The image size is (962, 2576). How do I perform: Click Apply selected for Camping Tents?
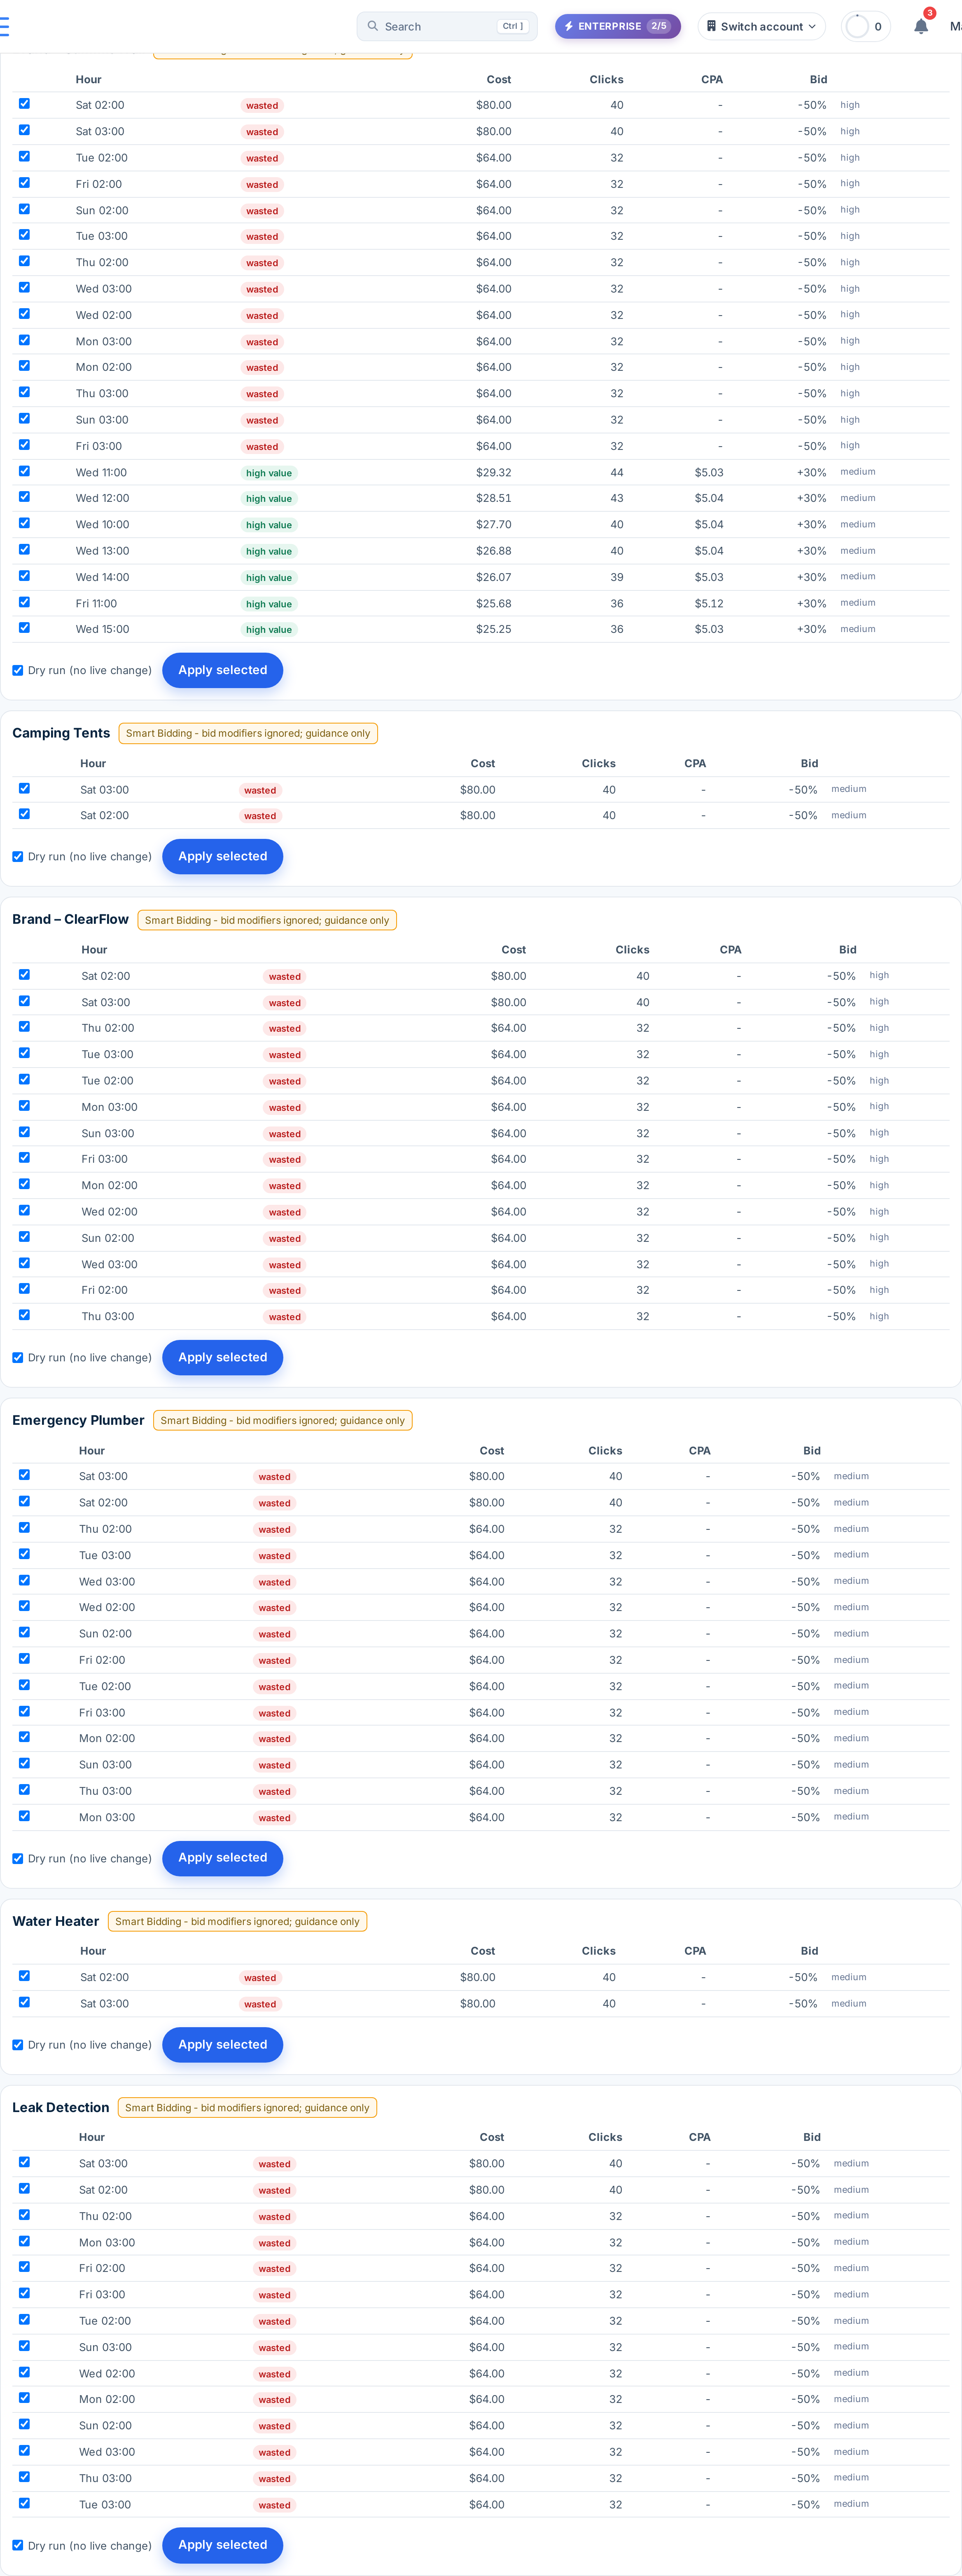point(223,857)
